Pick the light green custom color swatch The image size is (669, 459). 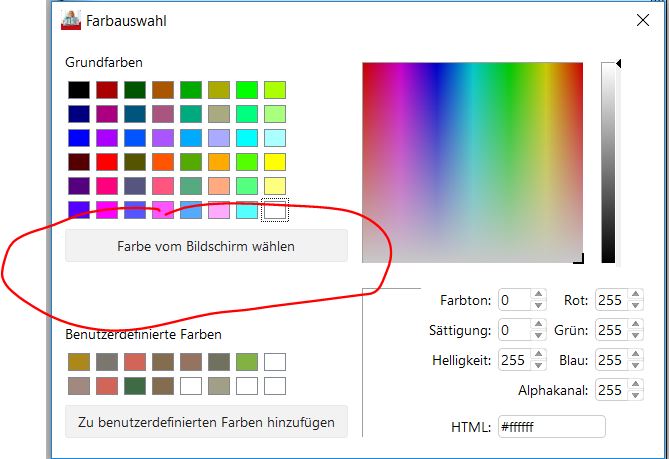tap(247, 362)
